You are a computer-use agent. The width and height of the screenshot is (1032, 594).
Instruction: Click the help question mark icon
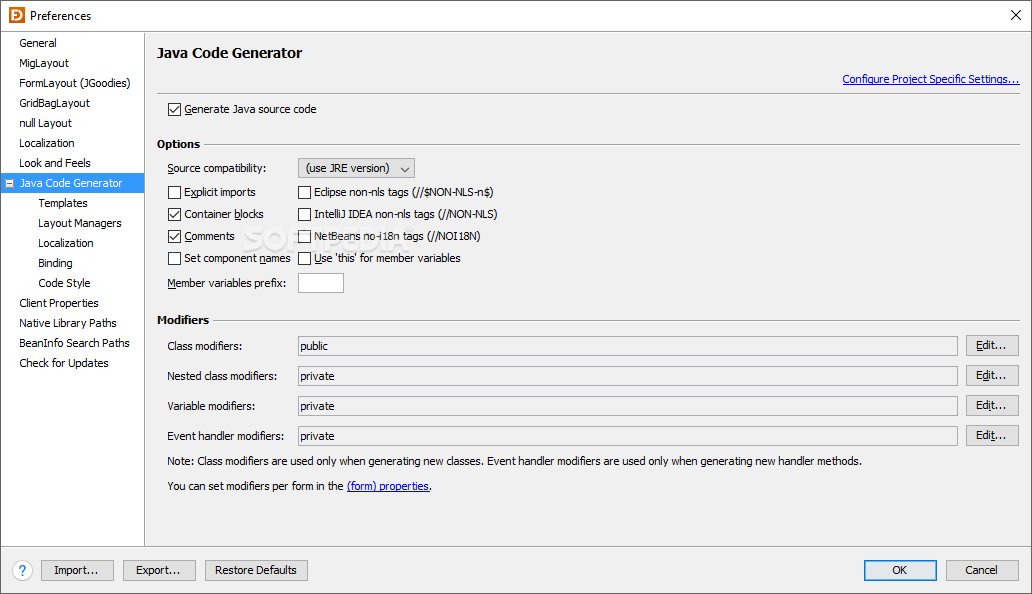(x=22, y=570)
